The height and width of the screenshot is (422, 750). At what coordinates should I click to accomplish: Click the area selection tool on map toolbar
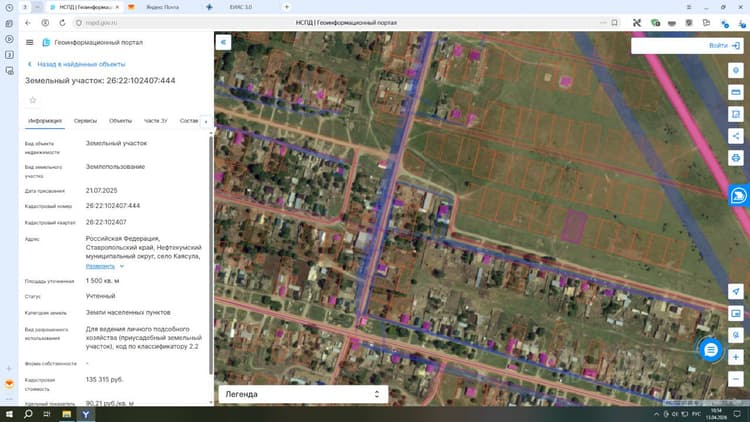pyautogui.click(x=736, y=114)
